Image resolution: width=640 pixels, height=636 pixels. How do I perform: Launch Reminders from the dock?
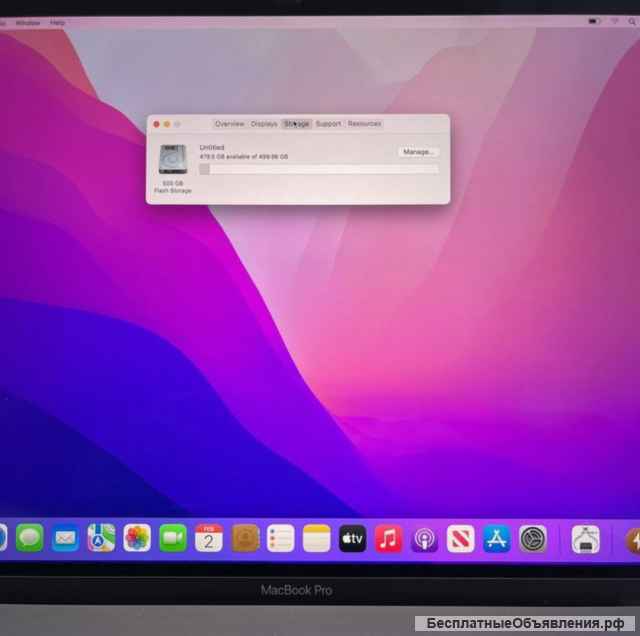(281, 538)
